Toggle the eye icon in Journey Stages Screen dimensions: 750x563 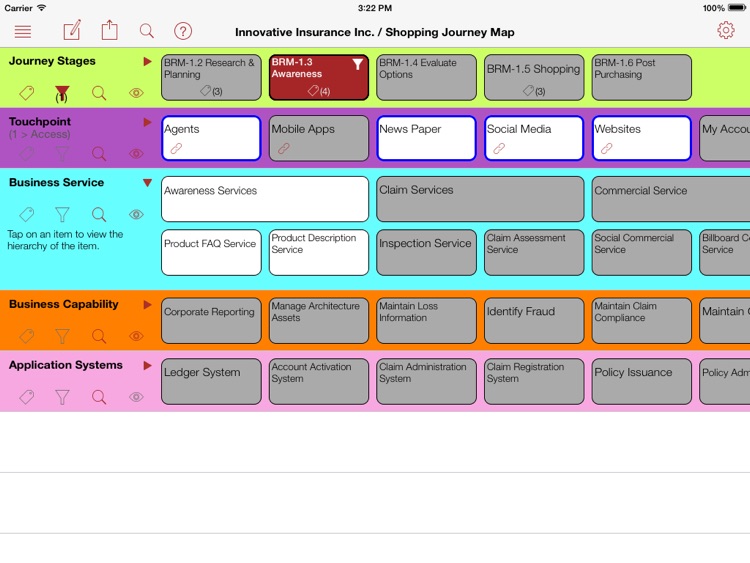(x=136, y=93)
